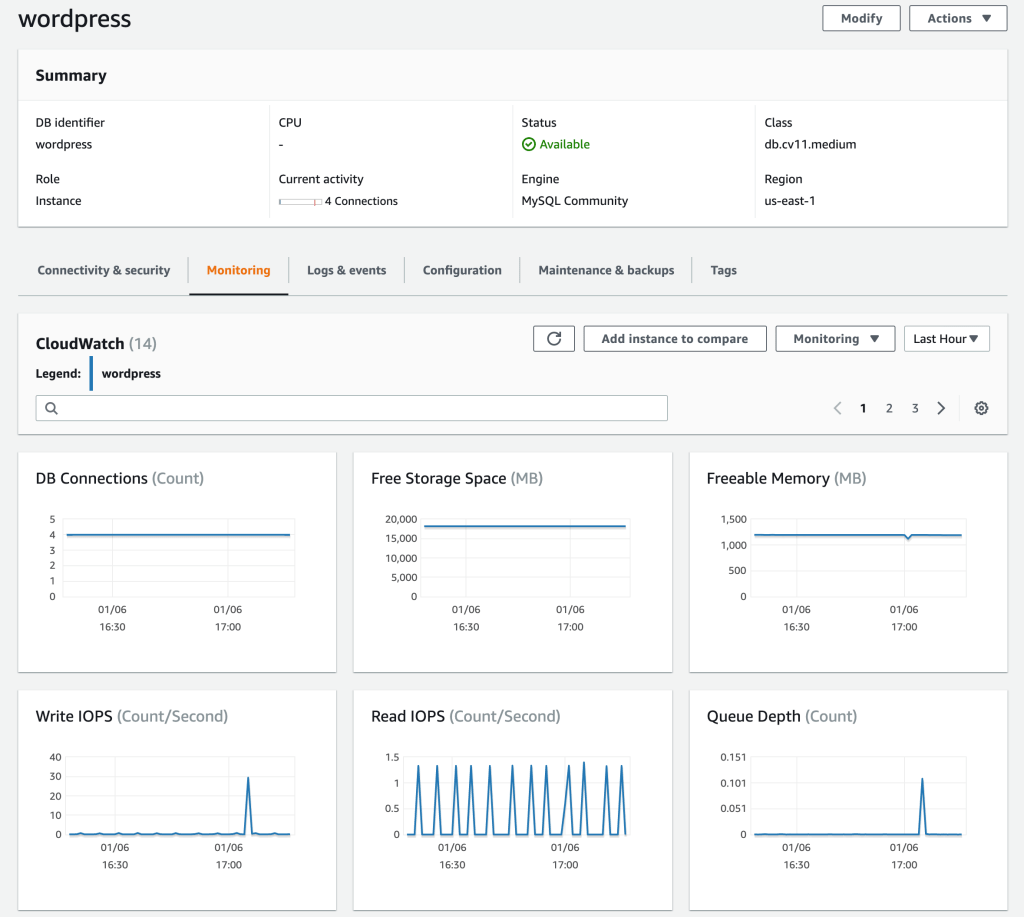Select the Configuration tab

pos(462,270)
